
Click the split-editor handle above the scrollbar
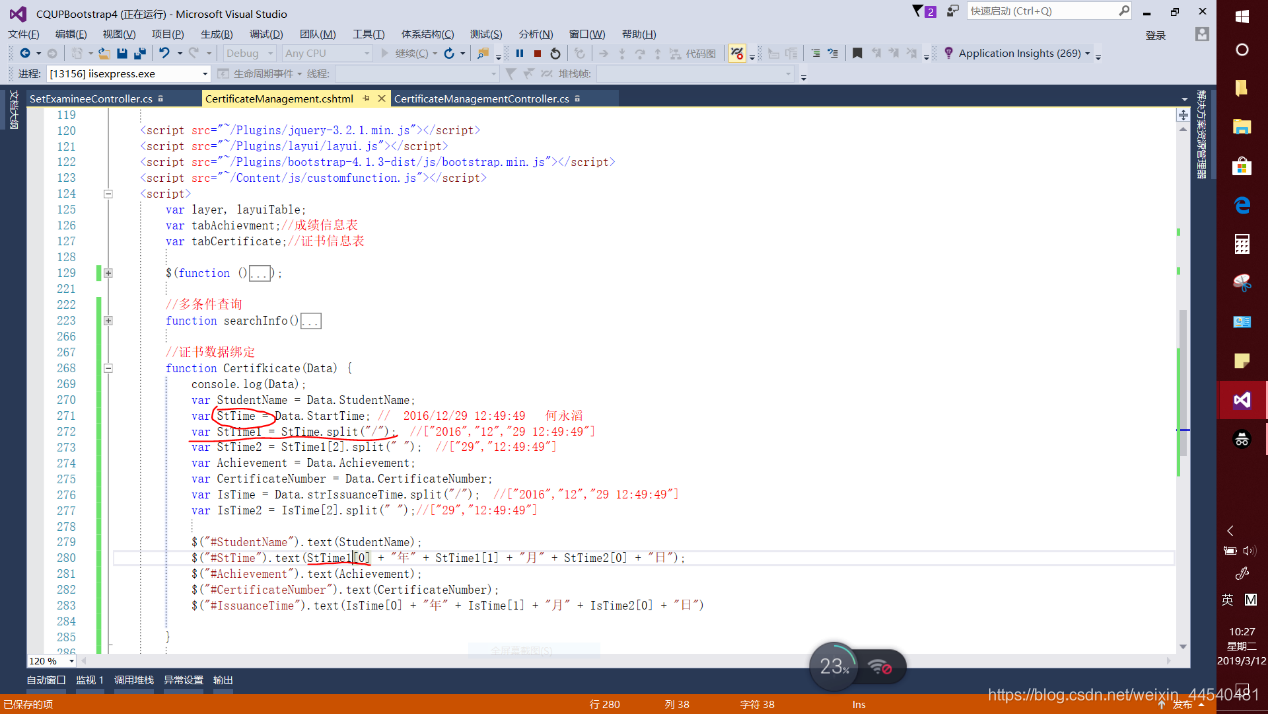click(x=1183, y=115)
